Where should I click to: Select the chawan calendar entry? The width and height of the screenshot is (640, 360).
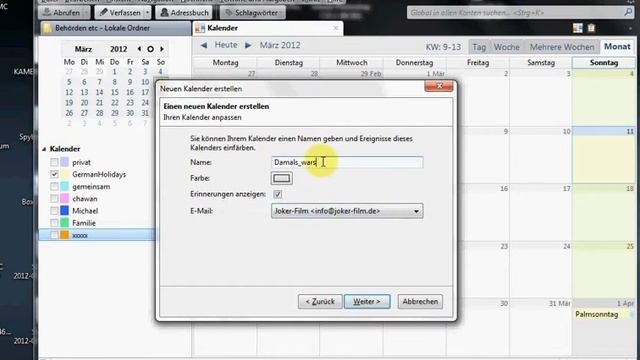[84, 199]
